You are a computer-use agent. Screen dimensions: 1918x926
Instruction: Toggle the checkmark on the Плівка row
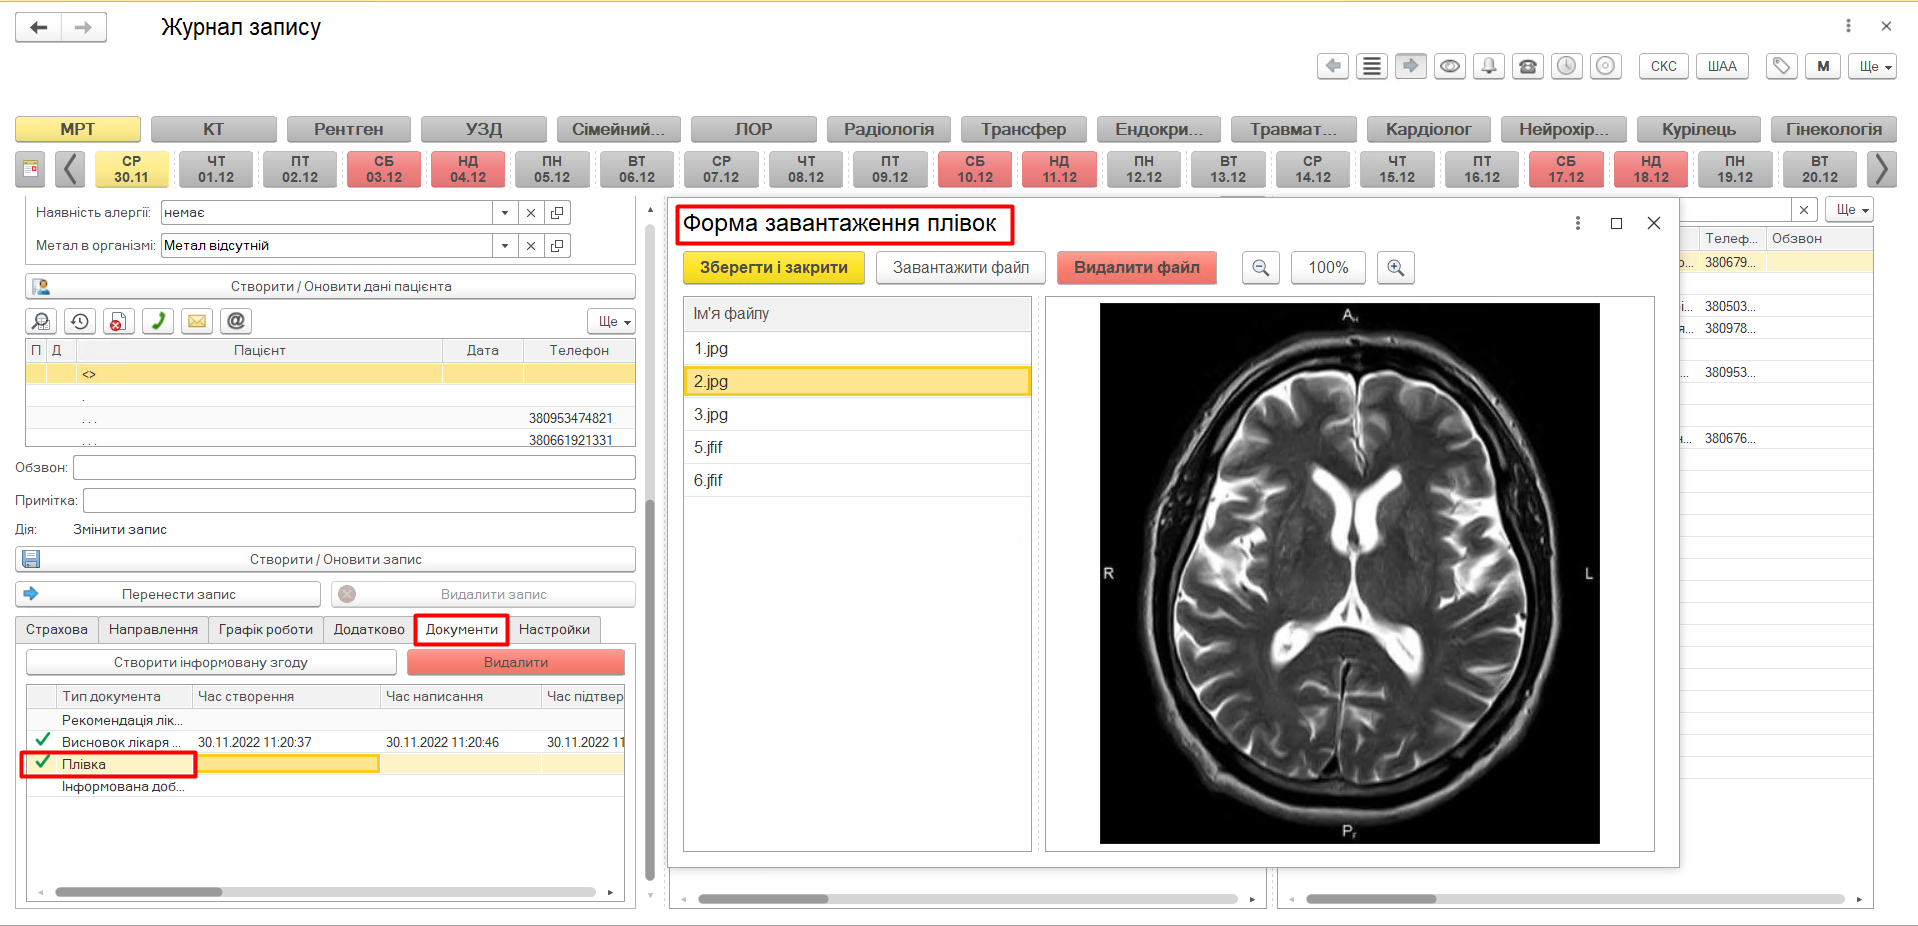43,763
